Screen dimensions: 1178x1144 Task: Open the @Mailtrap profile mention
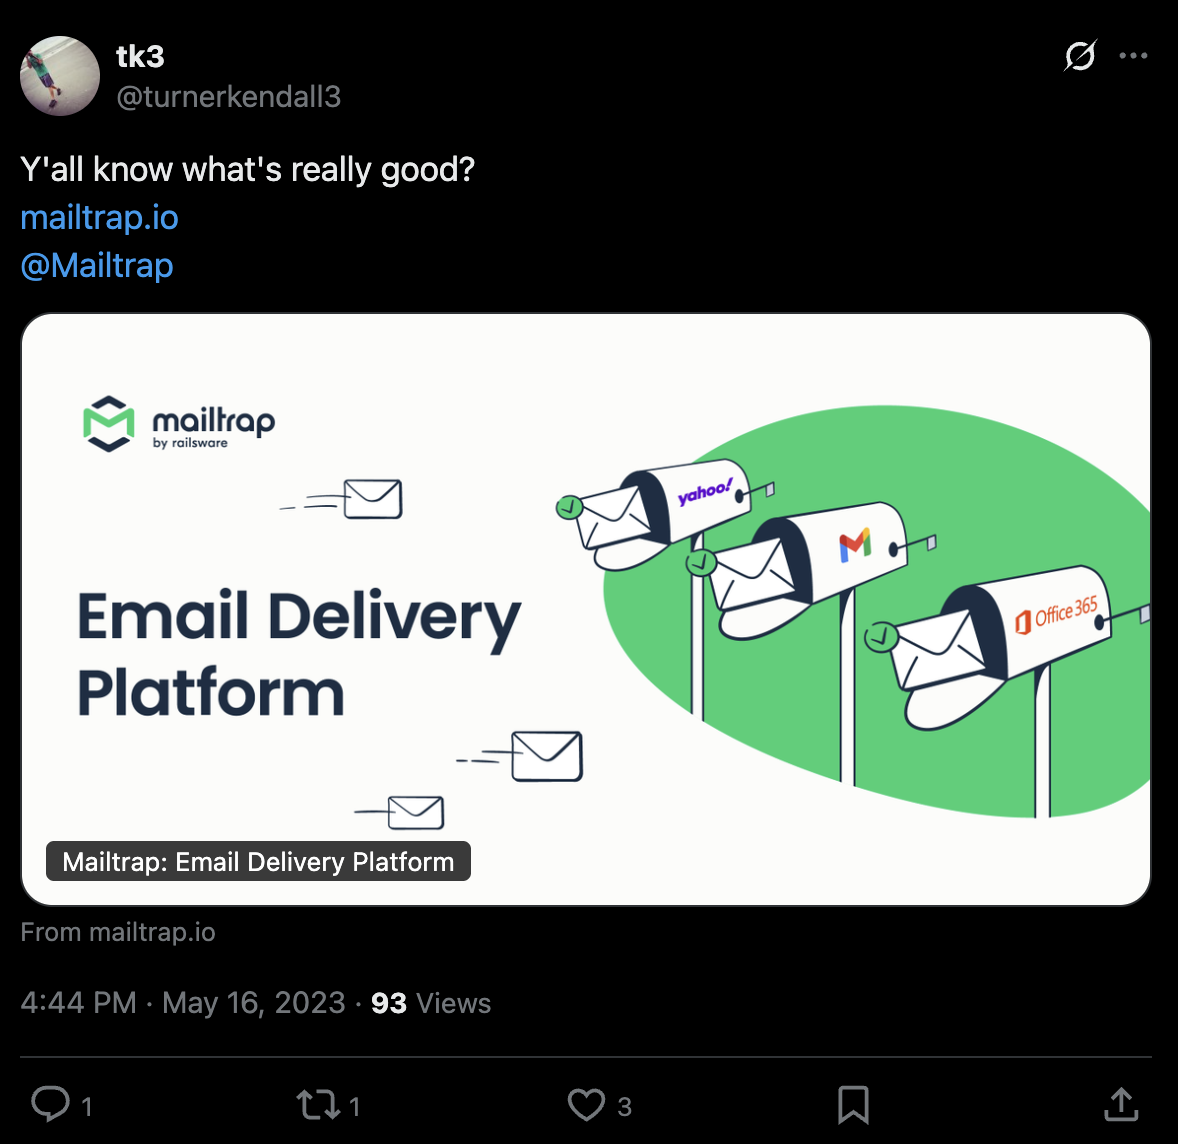pos(96,265)
